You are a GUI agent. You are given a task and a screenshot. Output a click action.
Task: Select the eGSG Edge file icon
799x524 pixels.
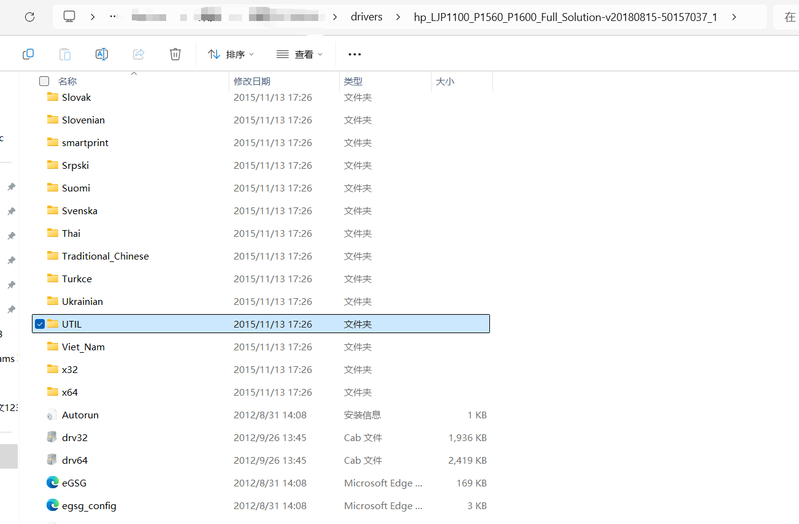[x=53, y=483]
